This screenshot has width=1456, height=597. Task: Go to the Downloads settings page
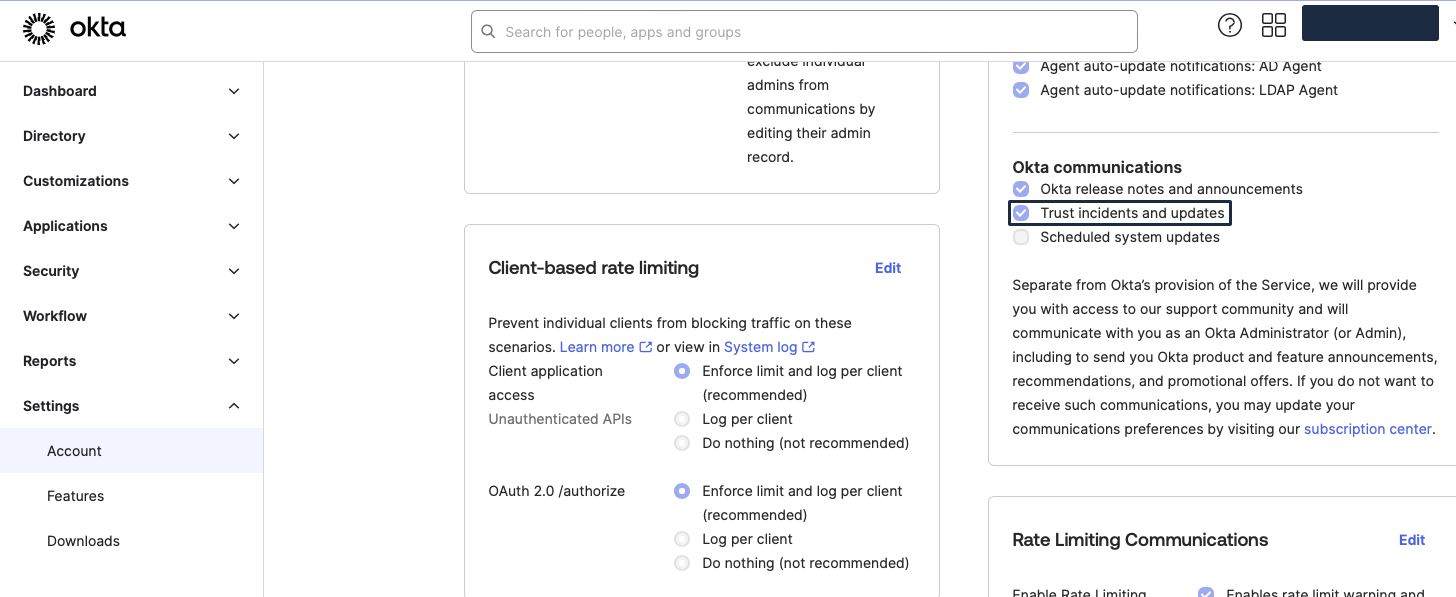[x=83, y=541]
